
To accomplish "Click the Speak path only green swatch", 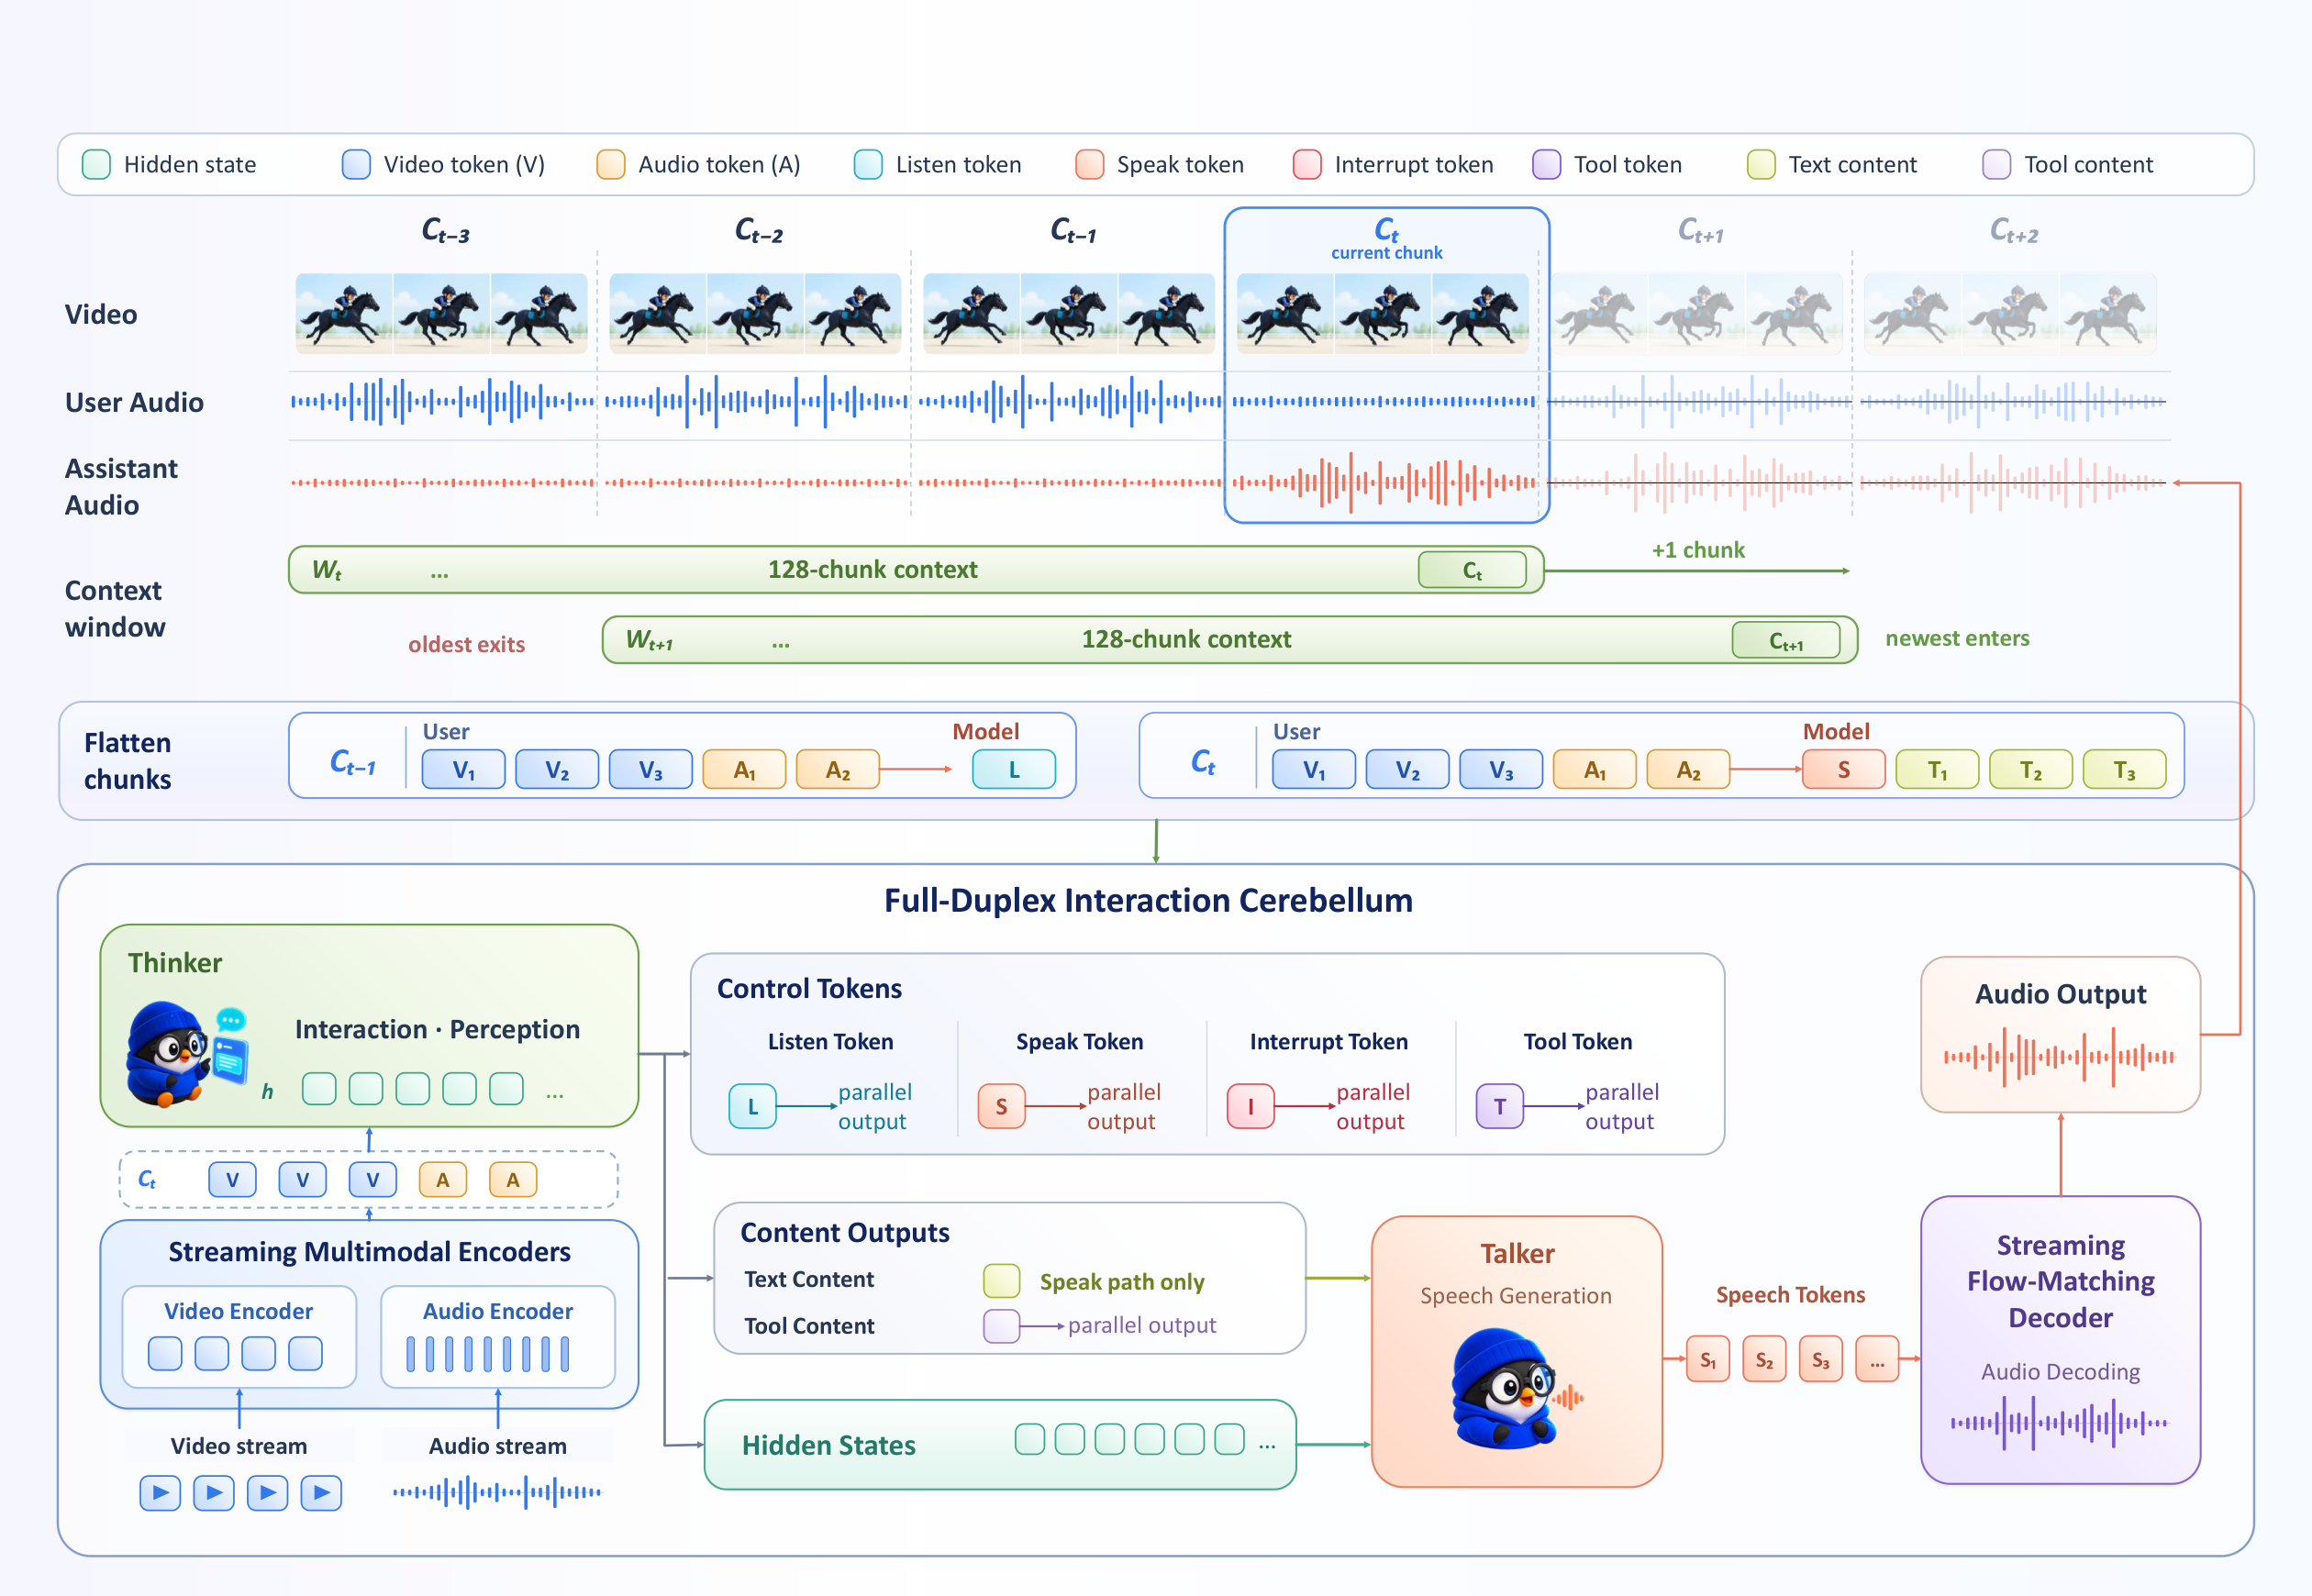I will [x=1001, y=1280].
